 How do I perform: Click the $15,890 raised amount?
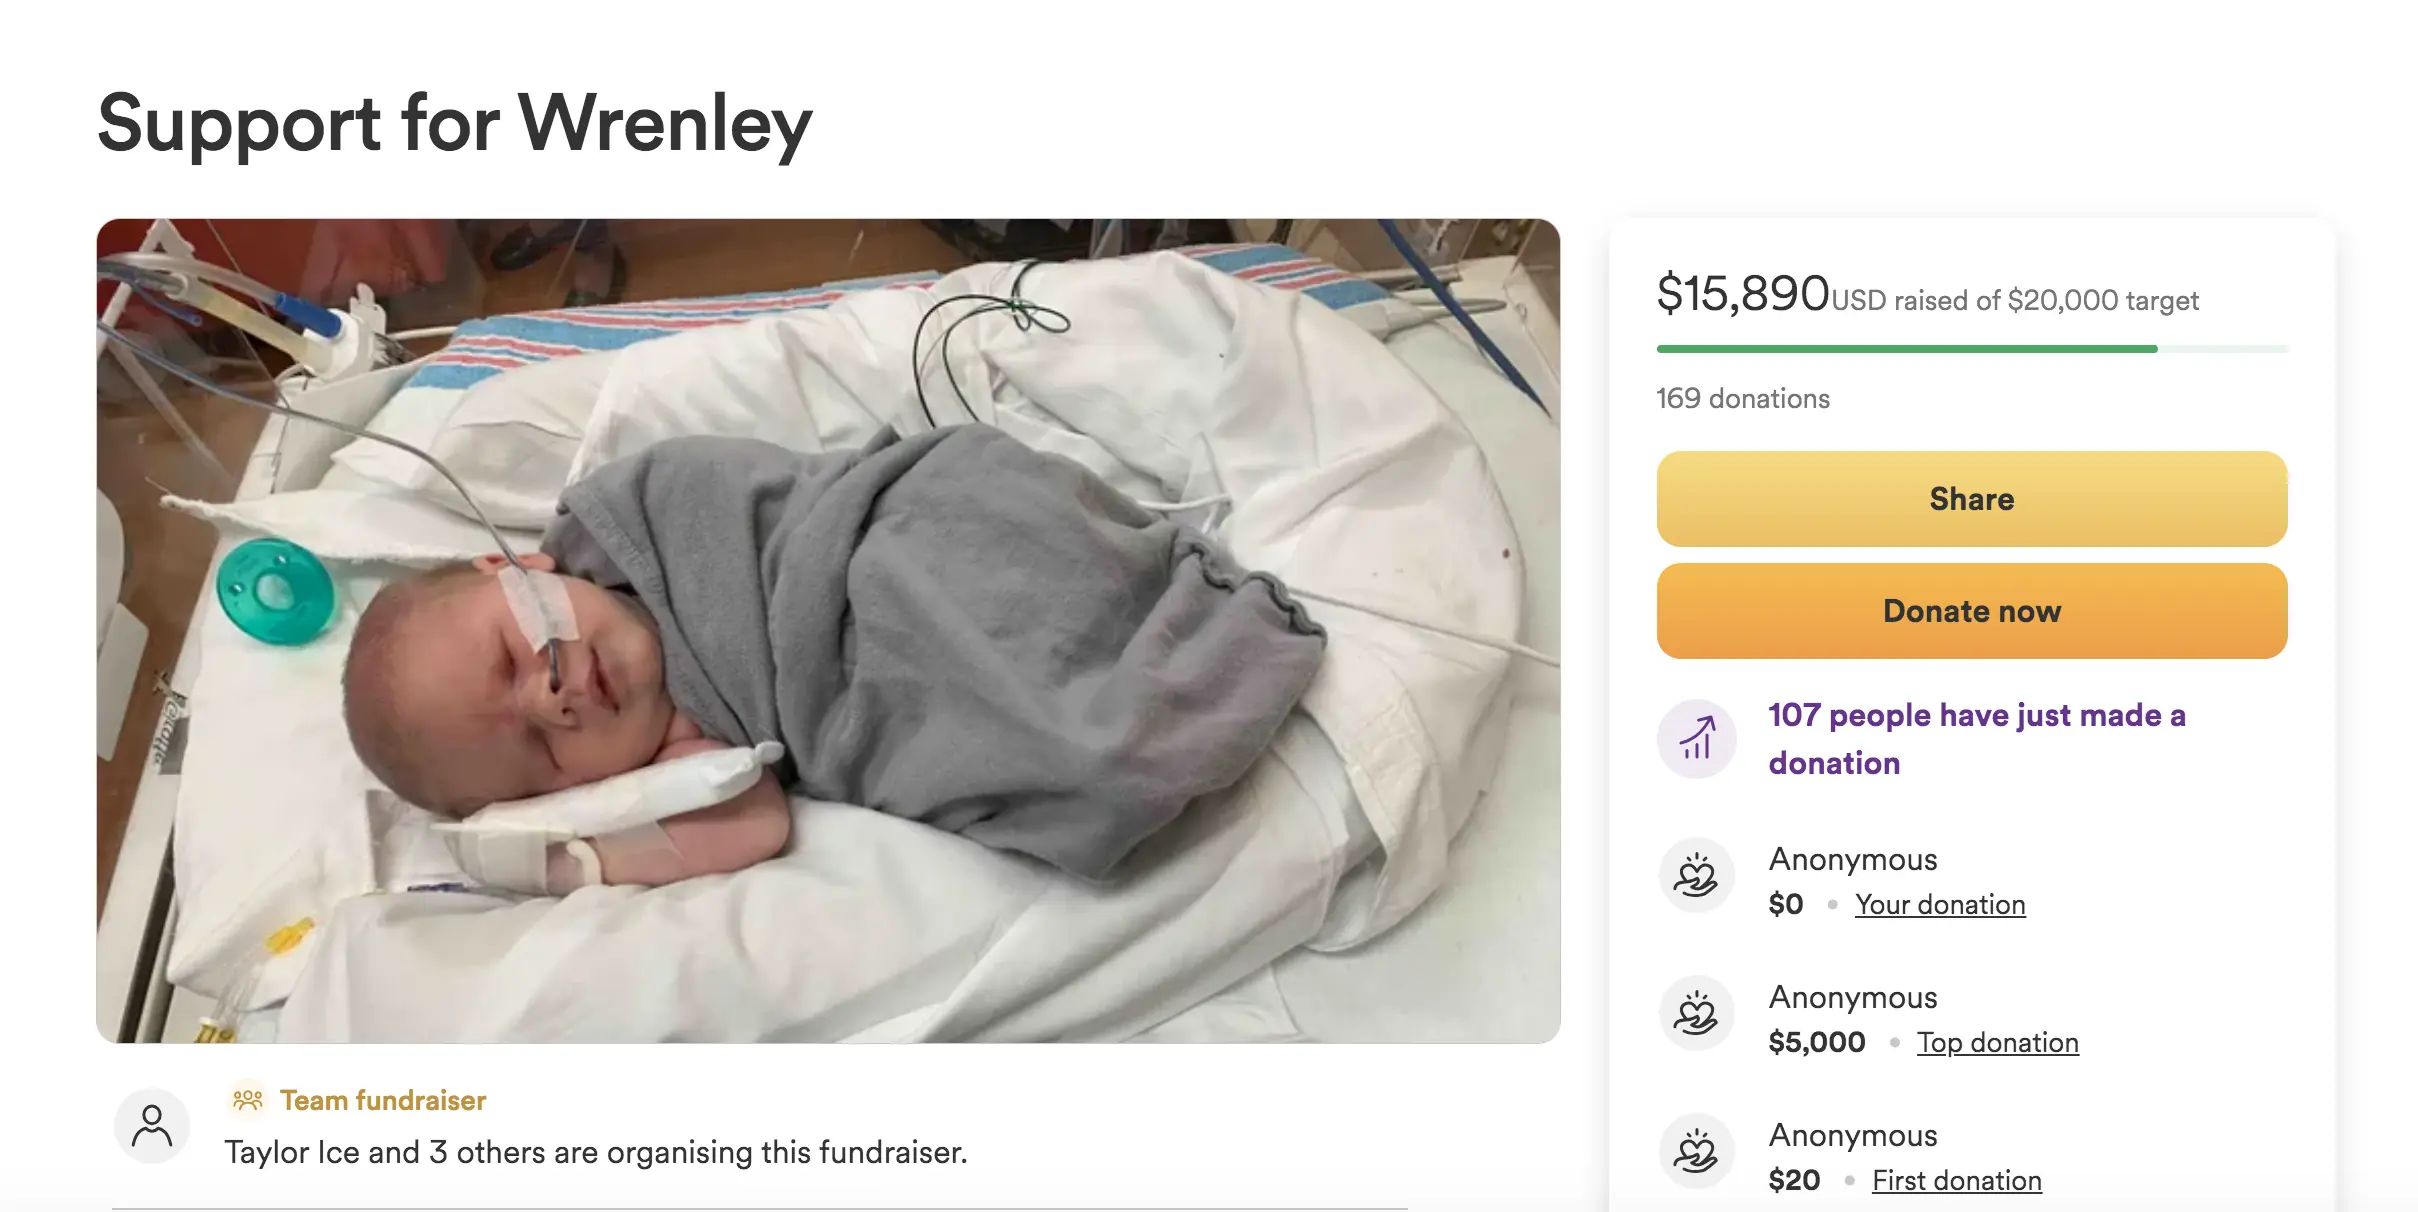tap(1742, 294)
